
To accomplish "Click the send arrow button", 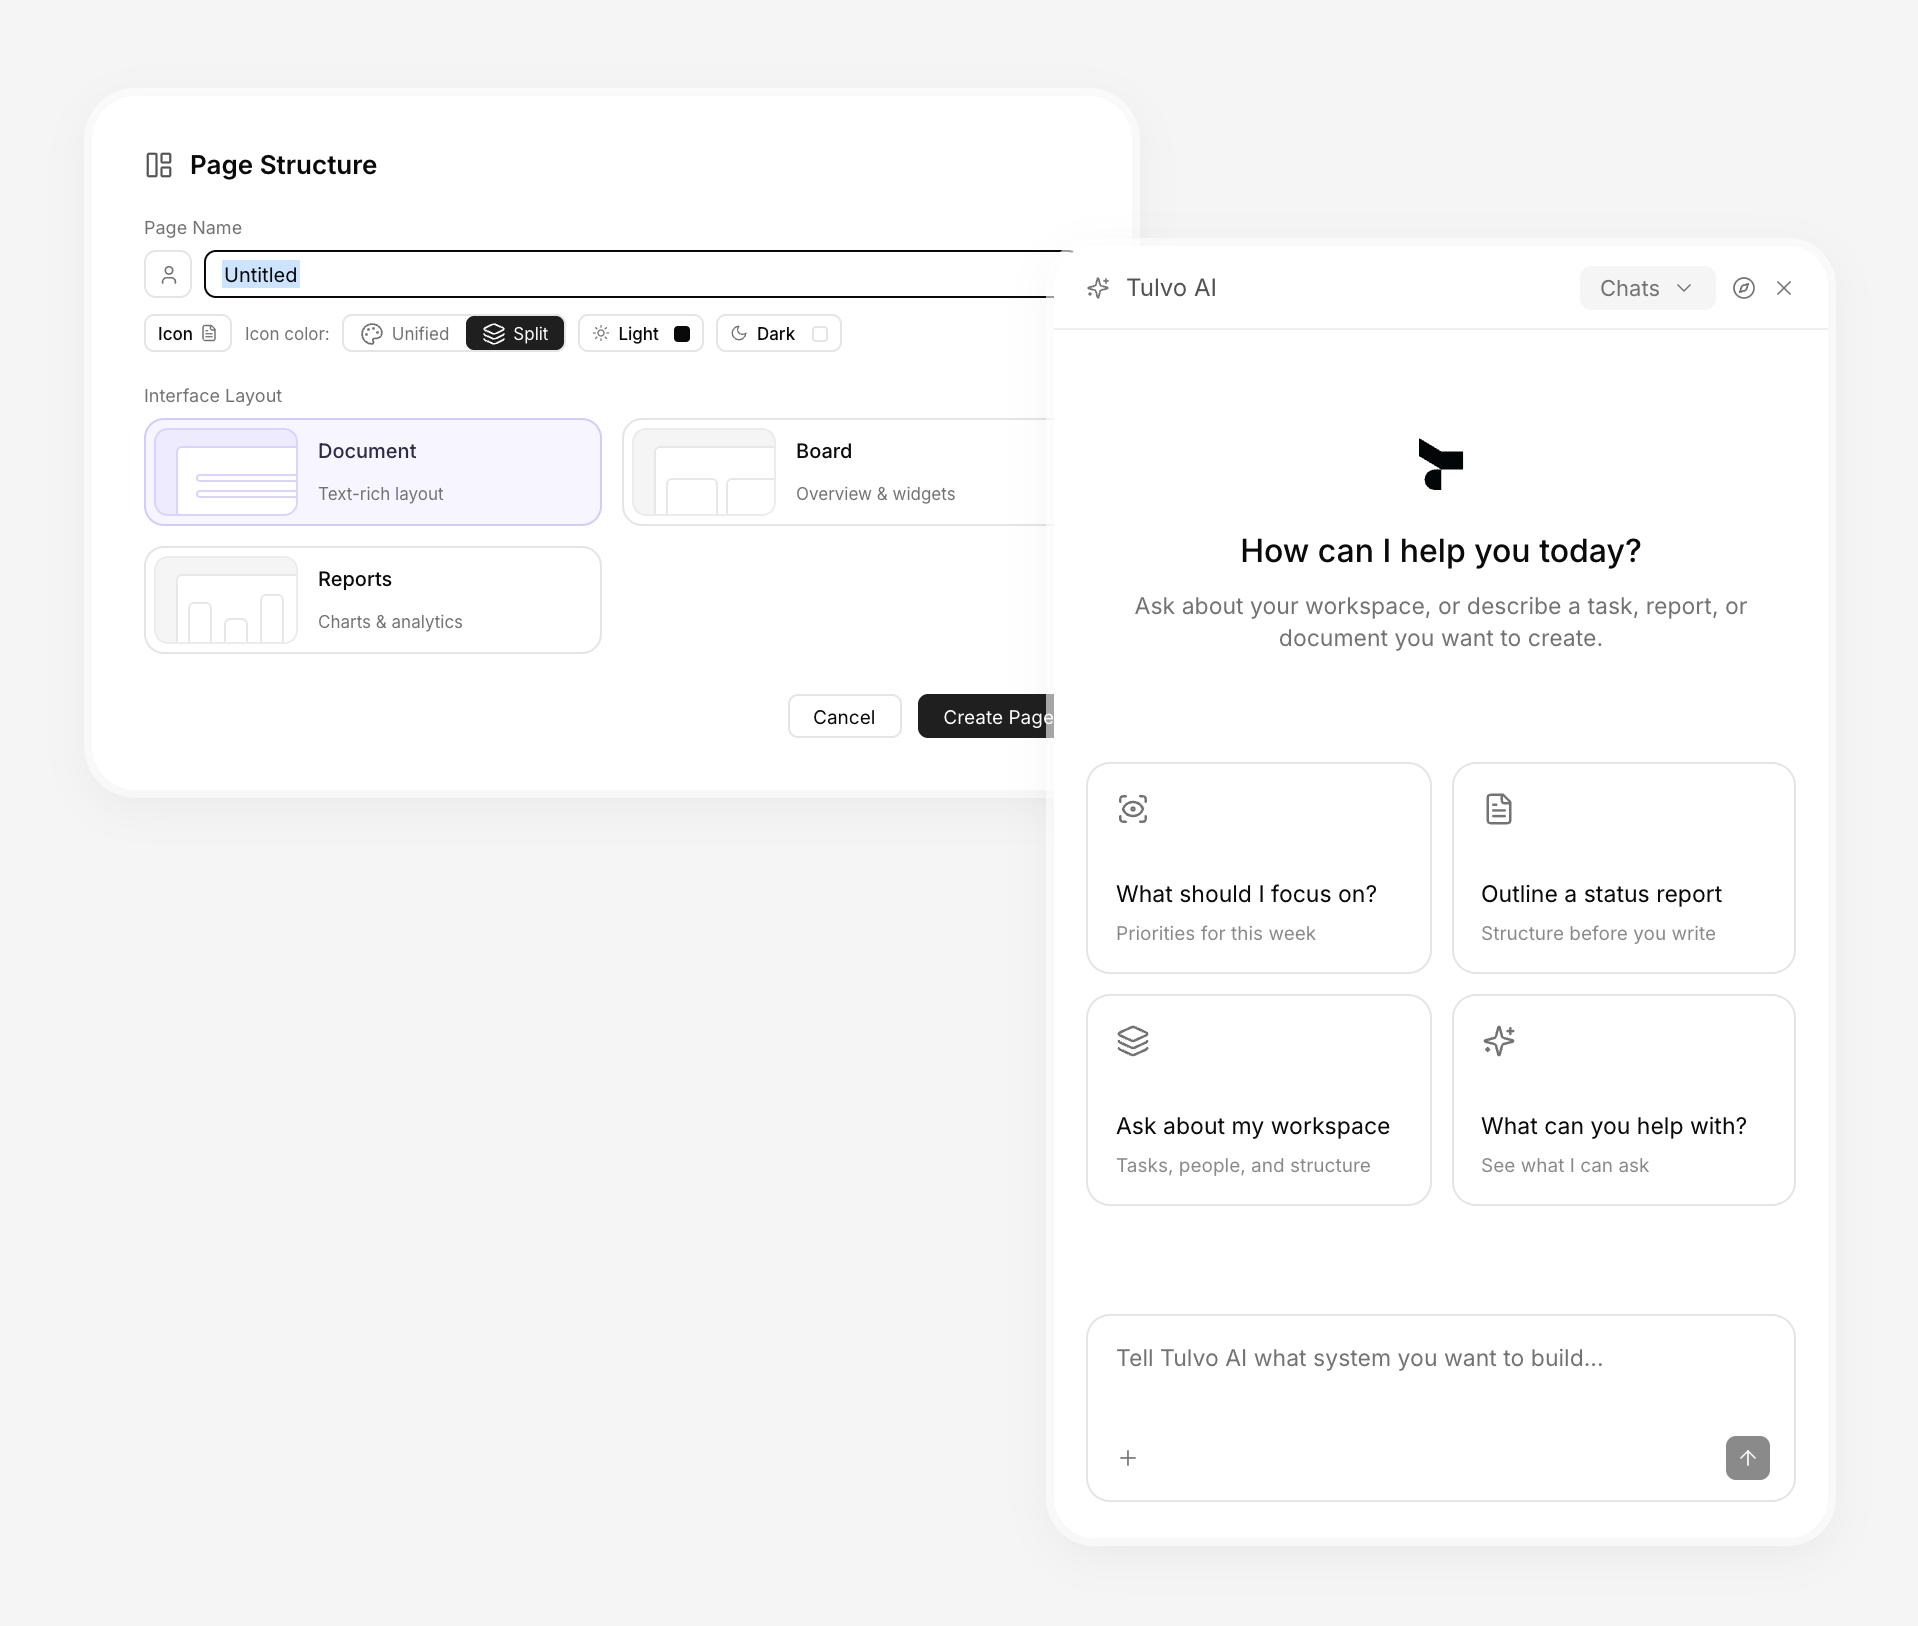I will coord(1747,1458).
